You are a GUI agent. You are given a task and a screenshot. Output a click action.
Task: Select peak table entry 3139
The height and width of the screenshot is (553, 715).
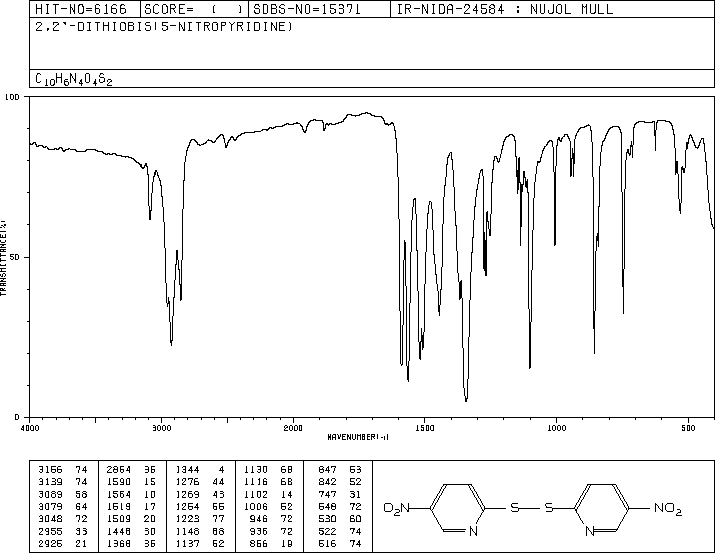[x=50, y=481]
